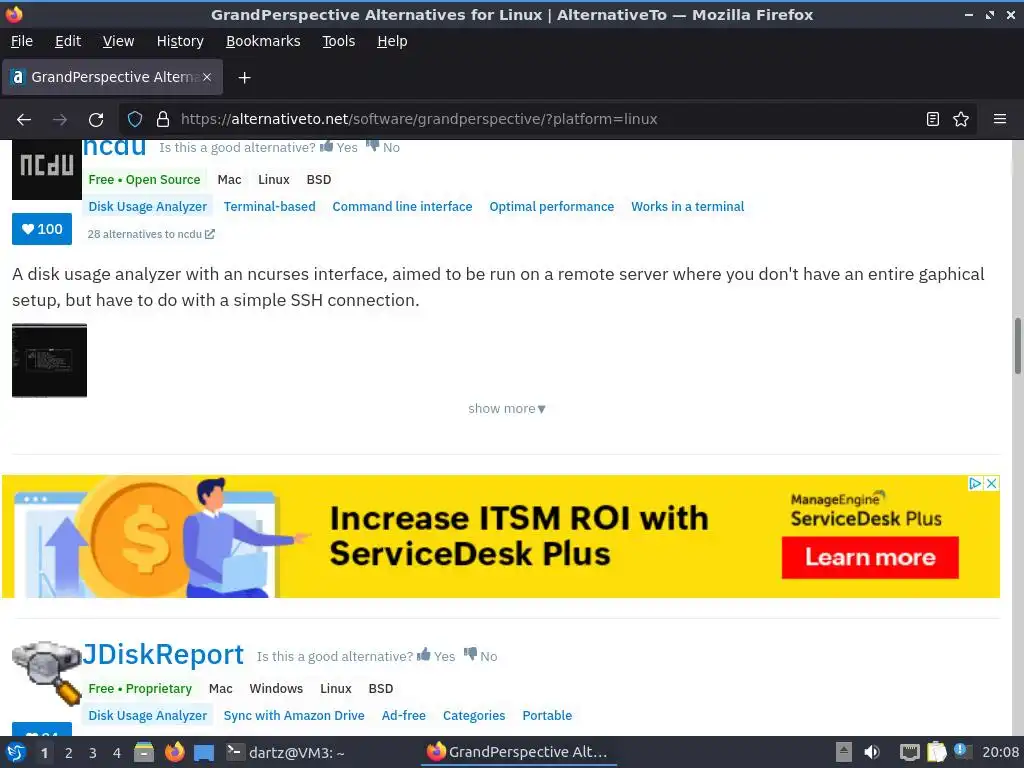
Task: Open network icon in system tray
Action: (909, 752)
